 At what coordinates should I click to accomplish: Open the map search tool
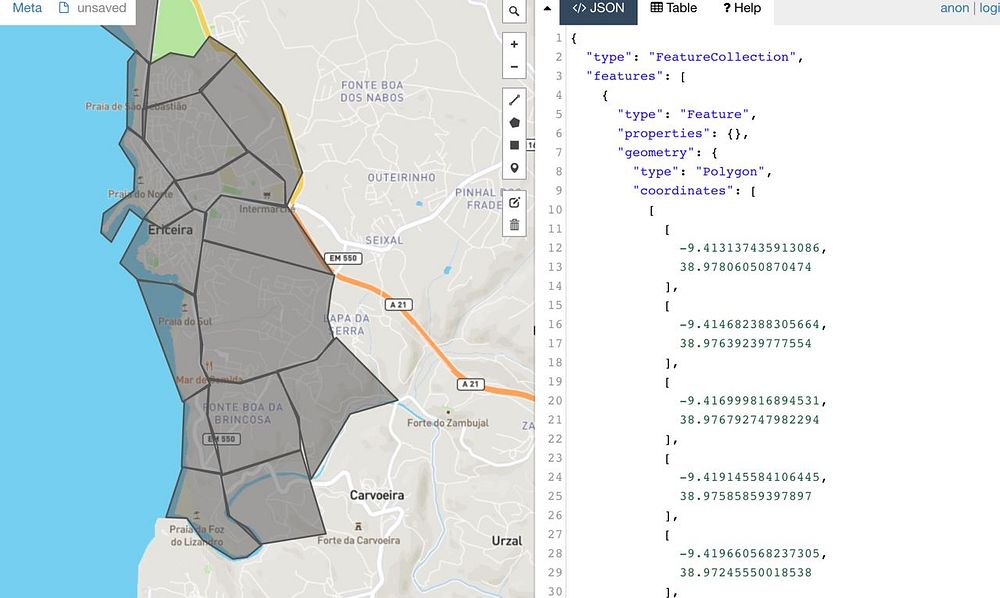coord(514,11)
